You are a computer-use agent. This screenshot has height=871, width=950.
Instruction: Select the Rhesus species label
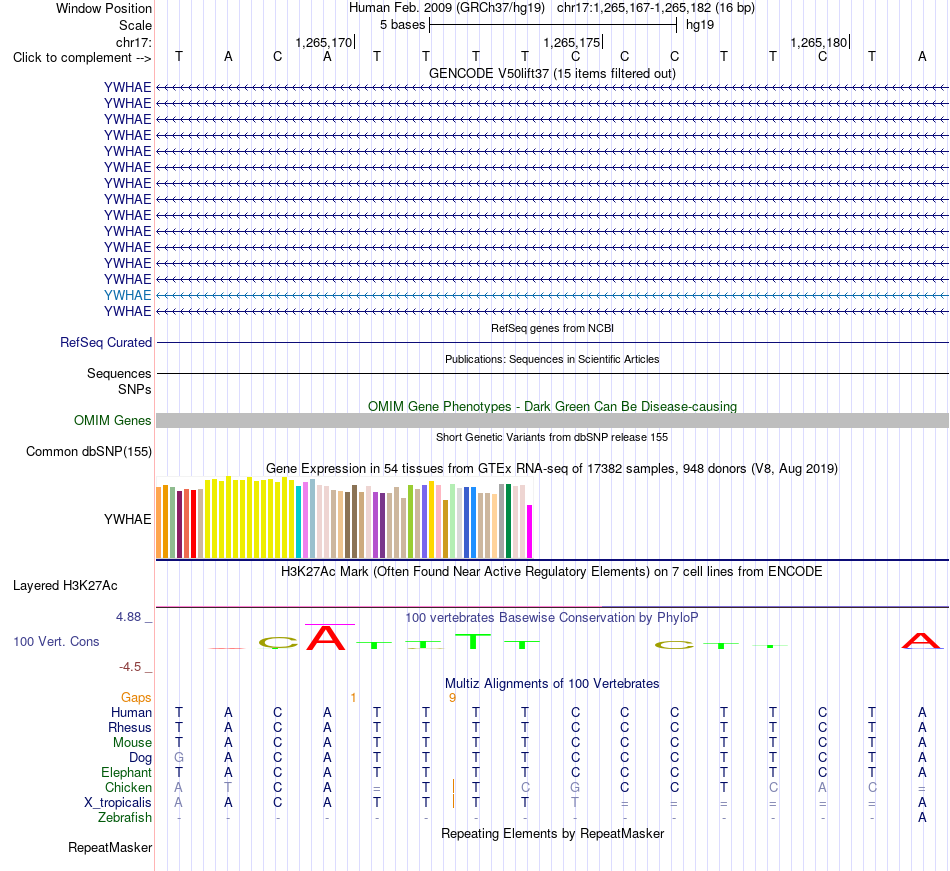130,727
